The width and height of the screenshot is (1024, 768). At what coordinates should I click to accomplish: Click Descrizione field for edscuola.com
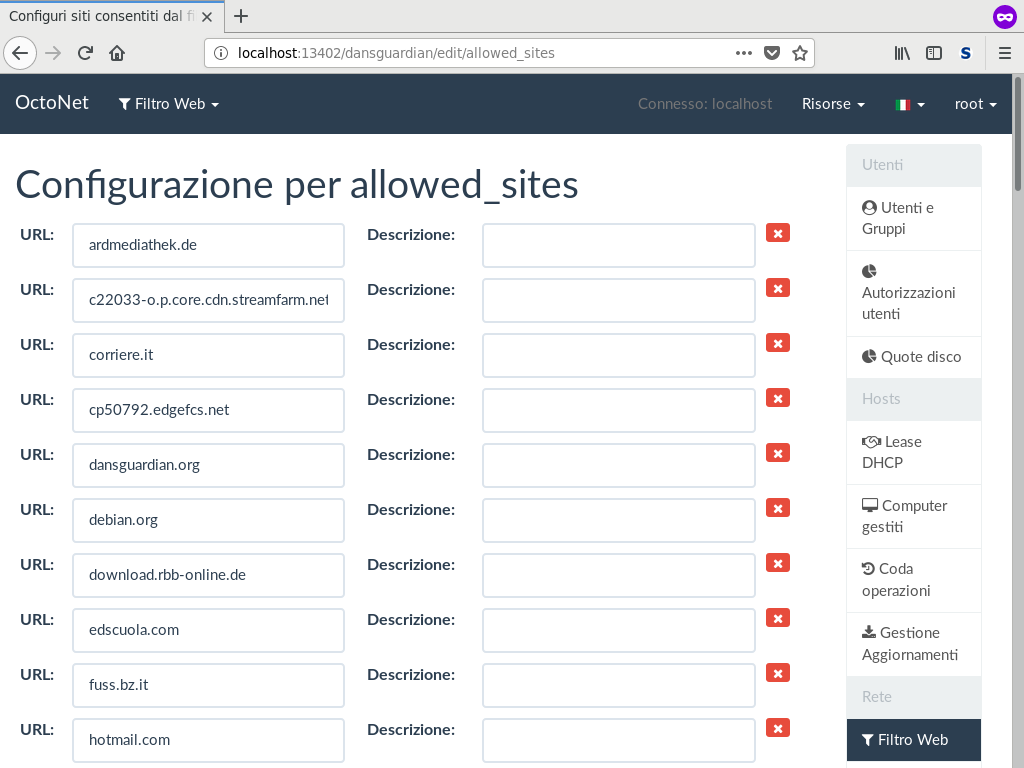coord(618,630)
